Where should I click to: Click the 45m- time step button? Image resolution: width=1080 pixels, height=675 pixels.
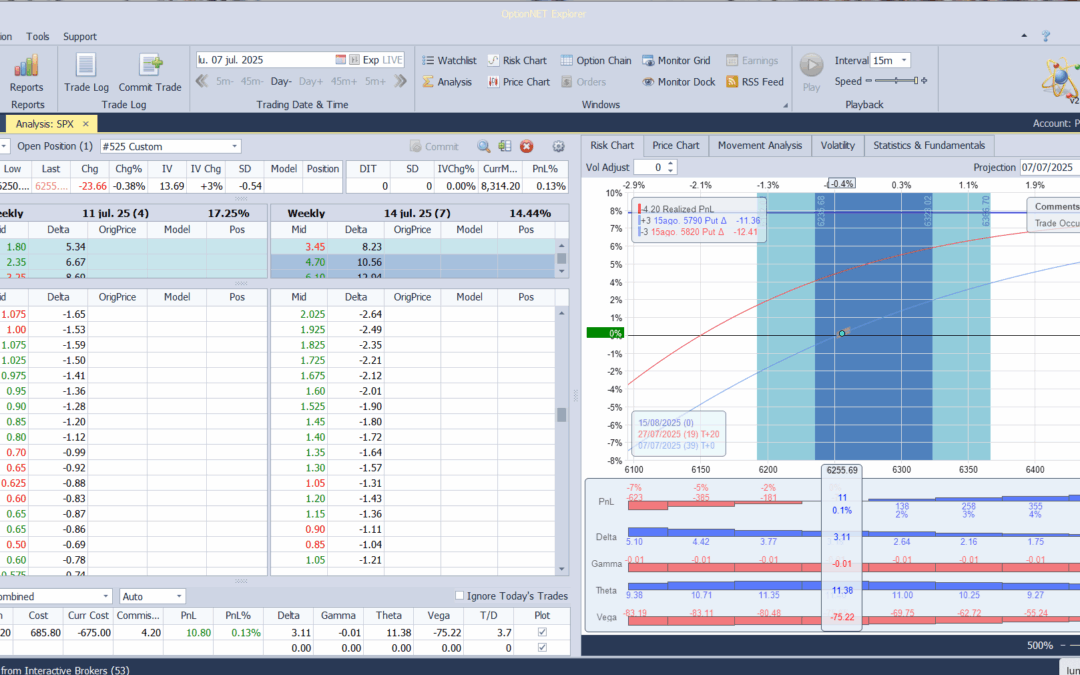[x=252, y=81]
